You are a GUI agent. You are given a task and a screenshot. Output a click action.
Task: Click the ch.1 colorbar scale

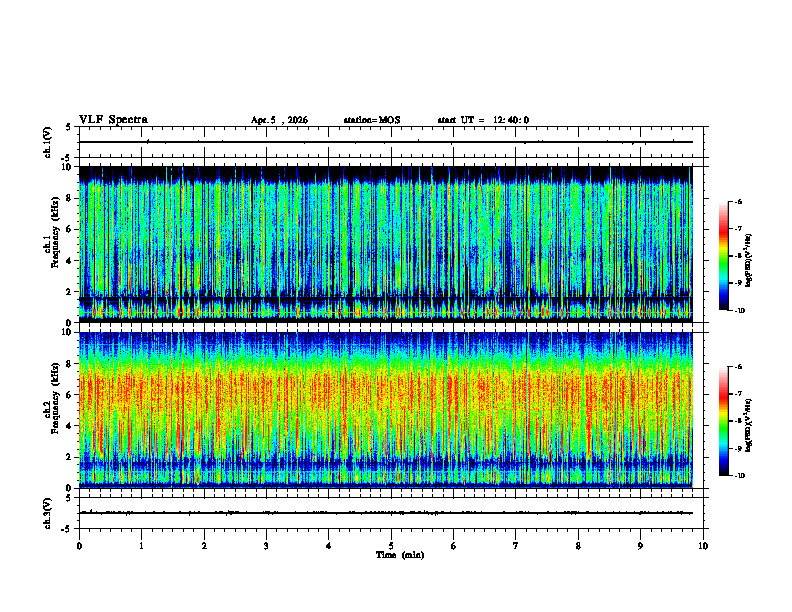[723, 256]
